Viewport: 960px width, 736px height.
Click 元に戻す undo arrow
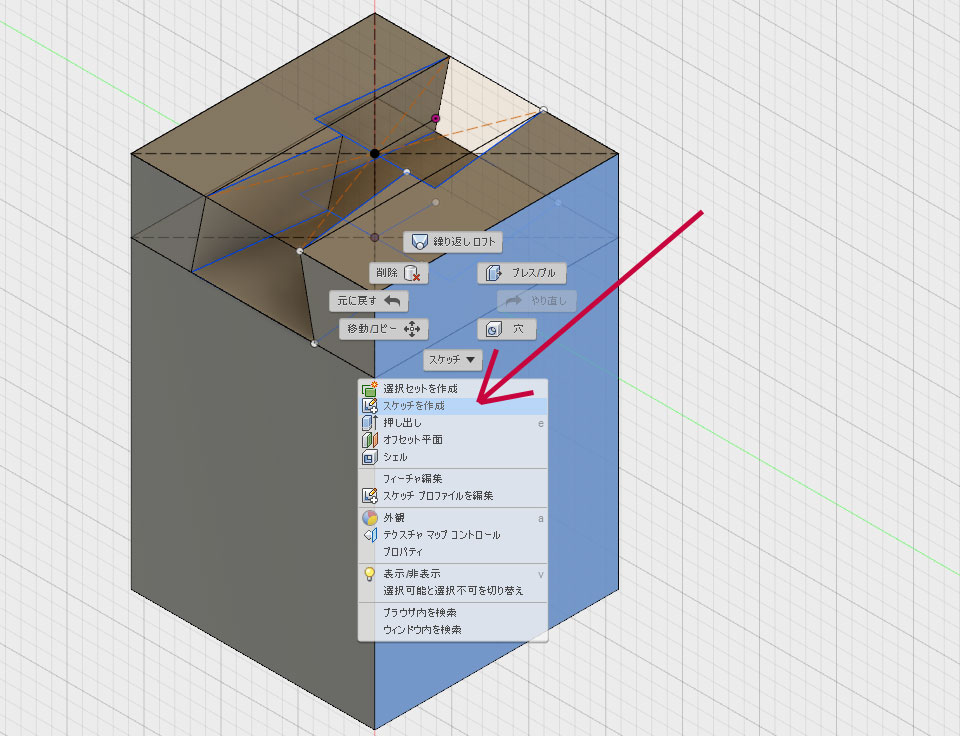click(x=369, y=301)
